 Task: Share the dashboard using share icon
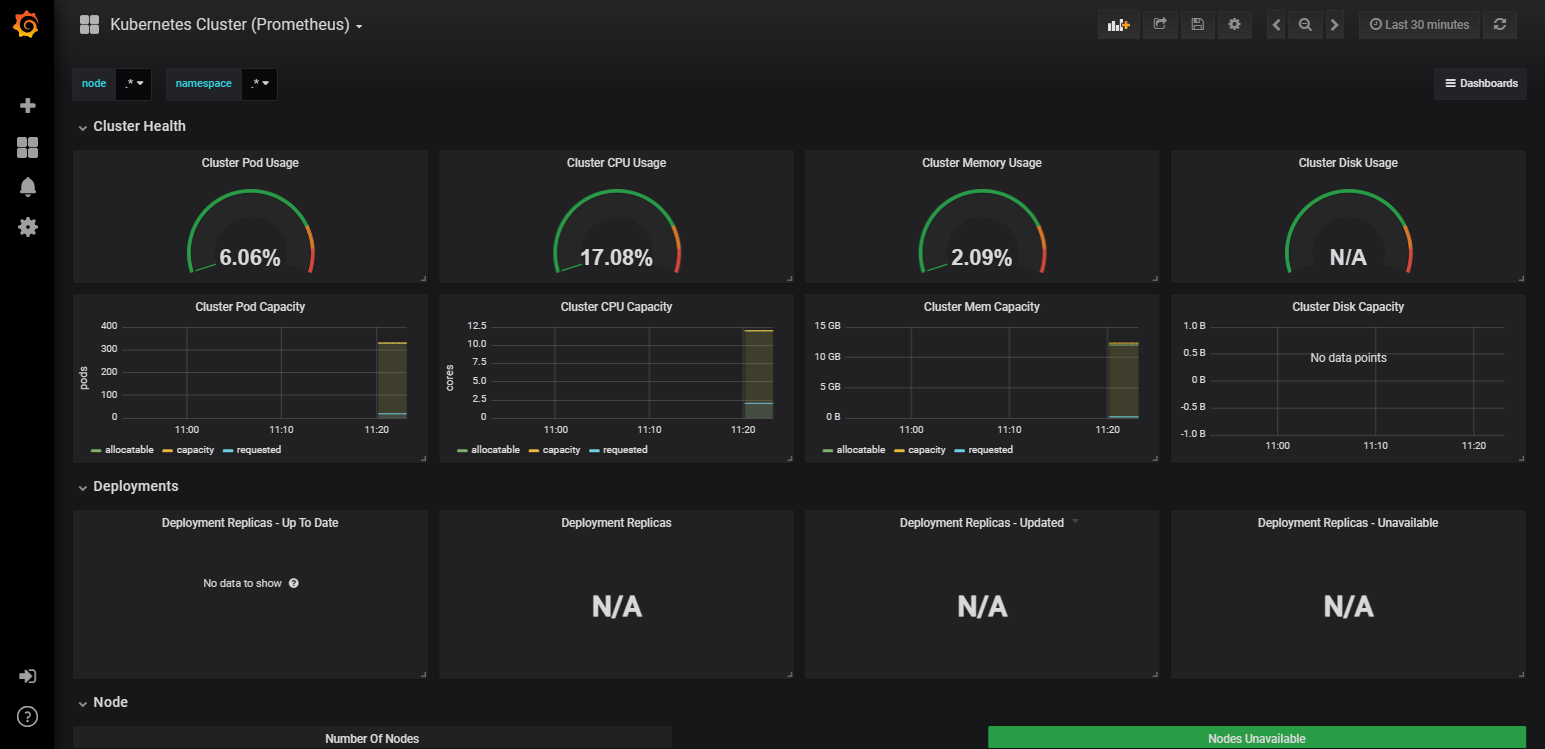click(x=1160, y=25)
